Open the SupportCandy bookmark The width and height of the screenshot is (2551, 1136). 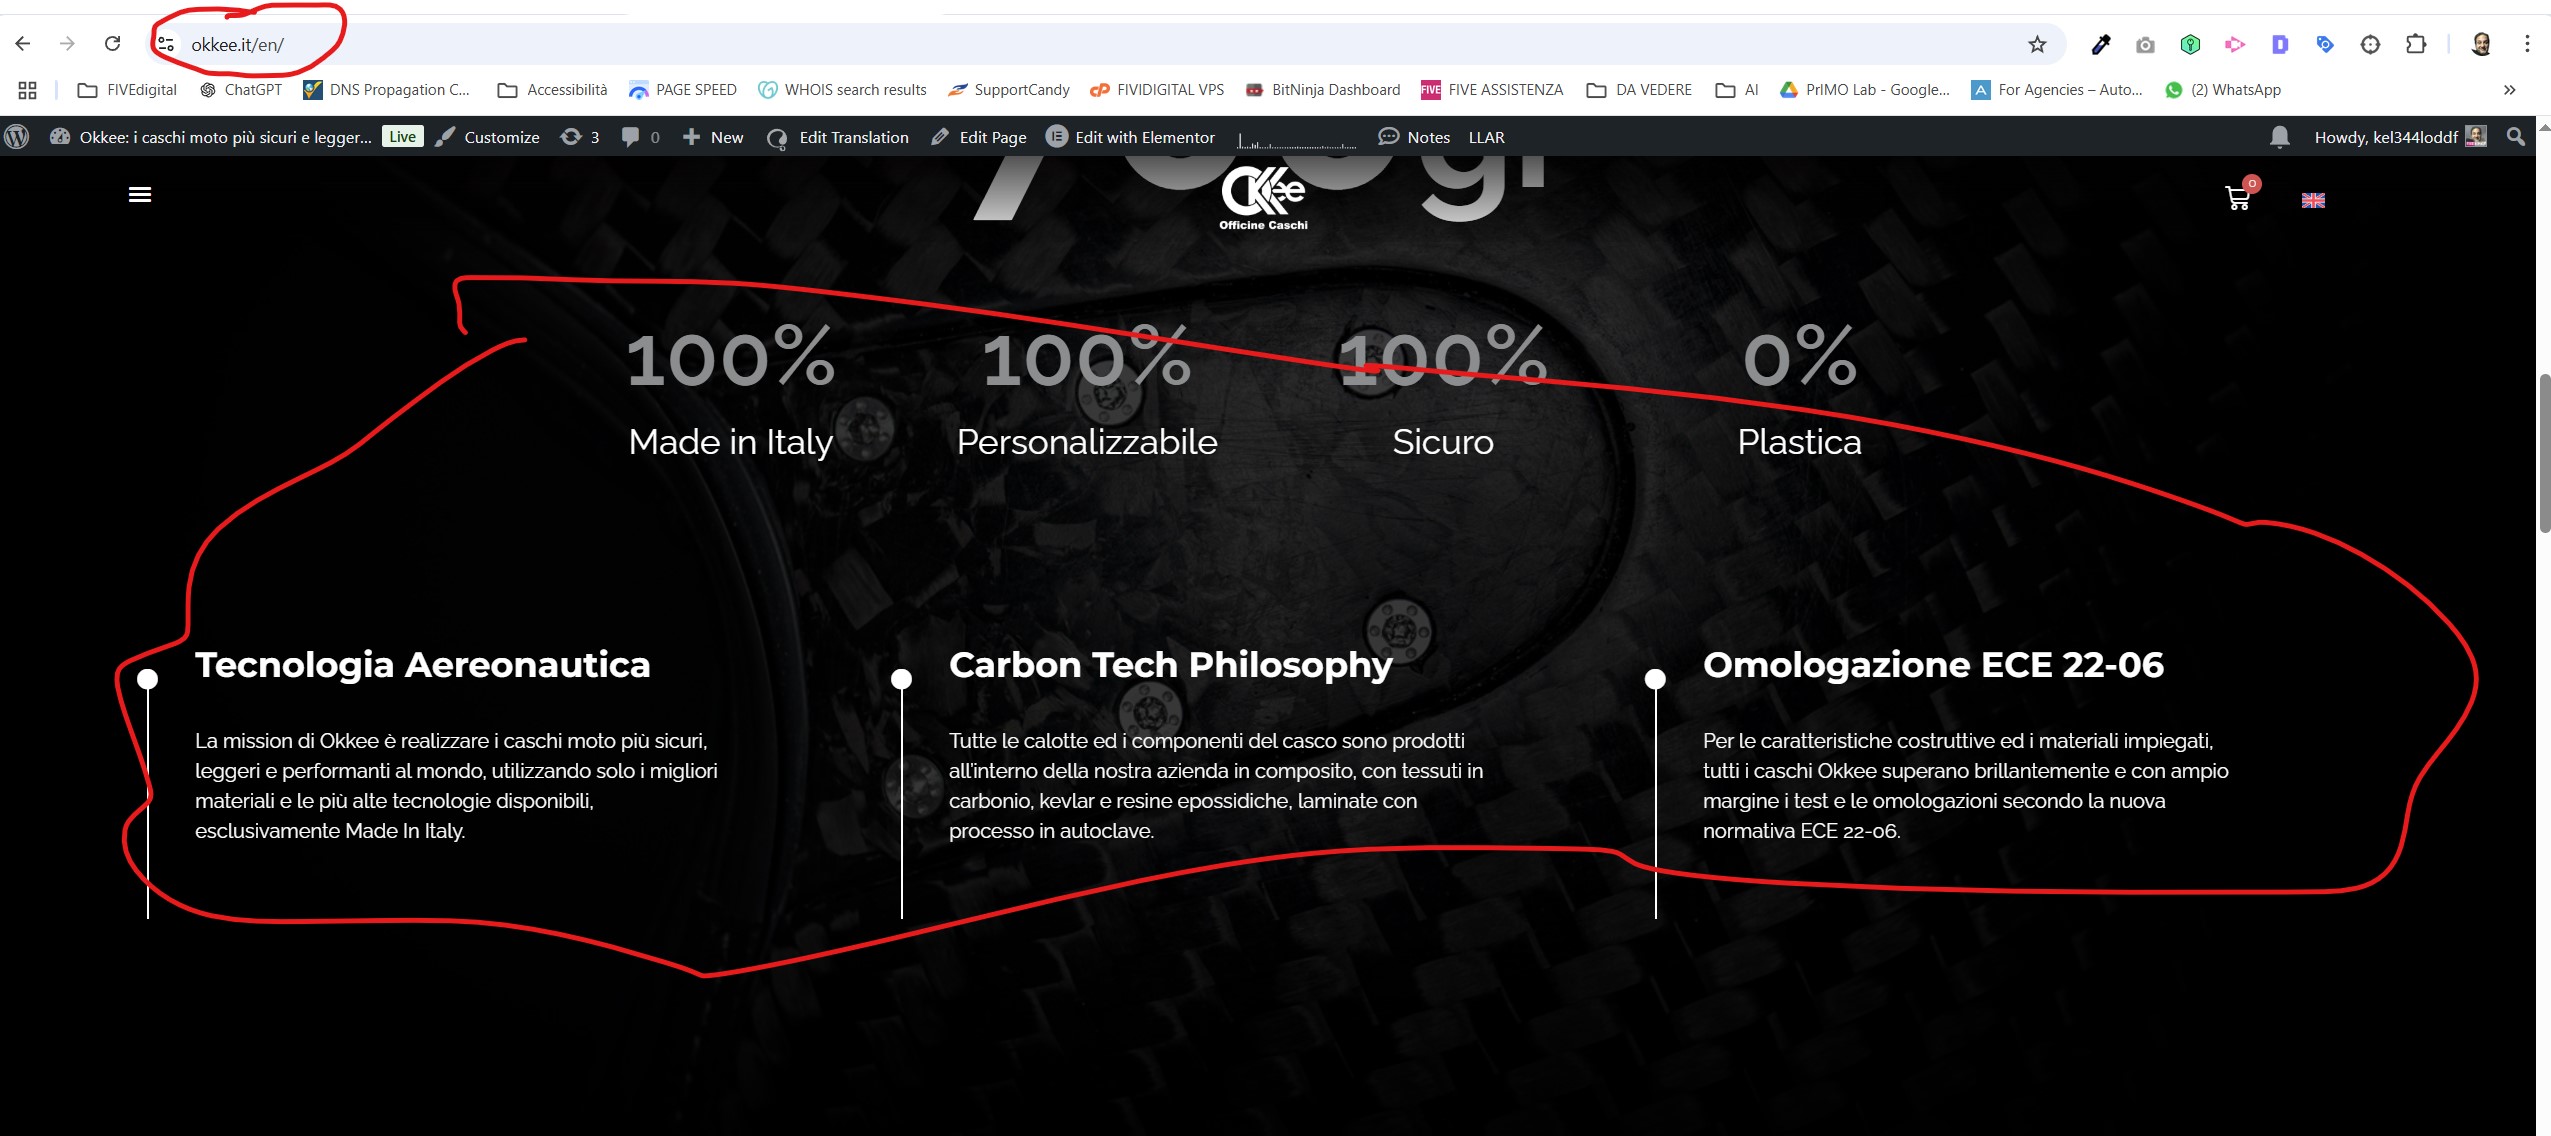coord(1008,90)
